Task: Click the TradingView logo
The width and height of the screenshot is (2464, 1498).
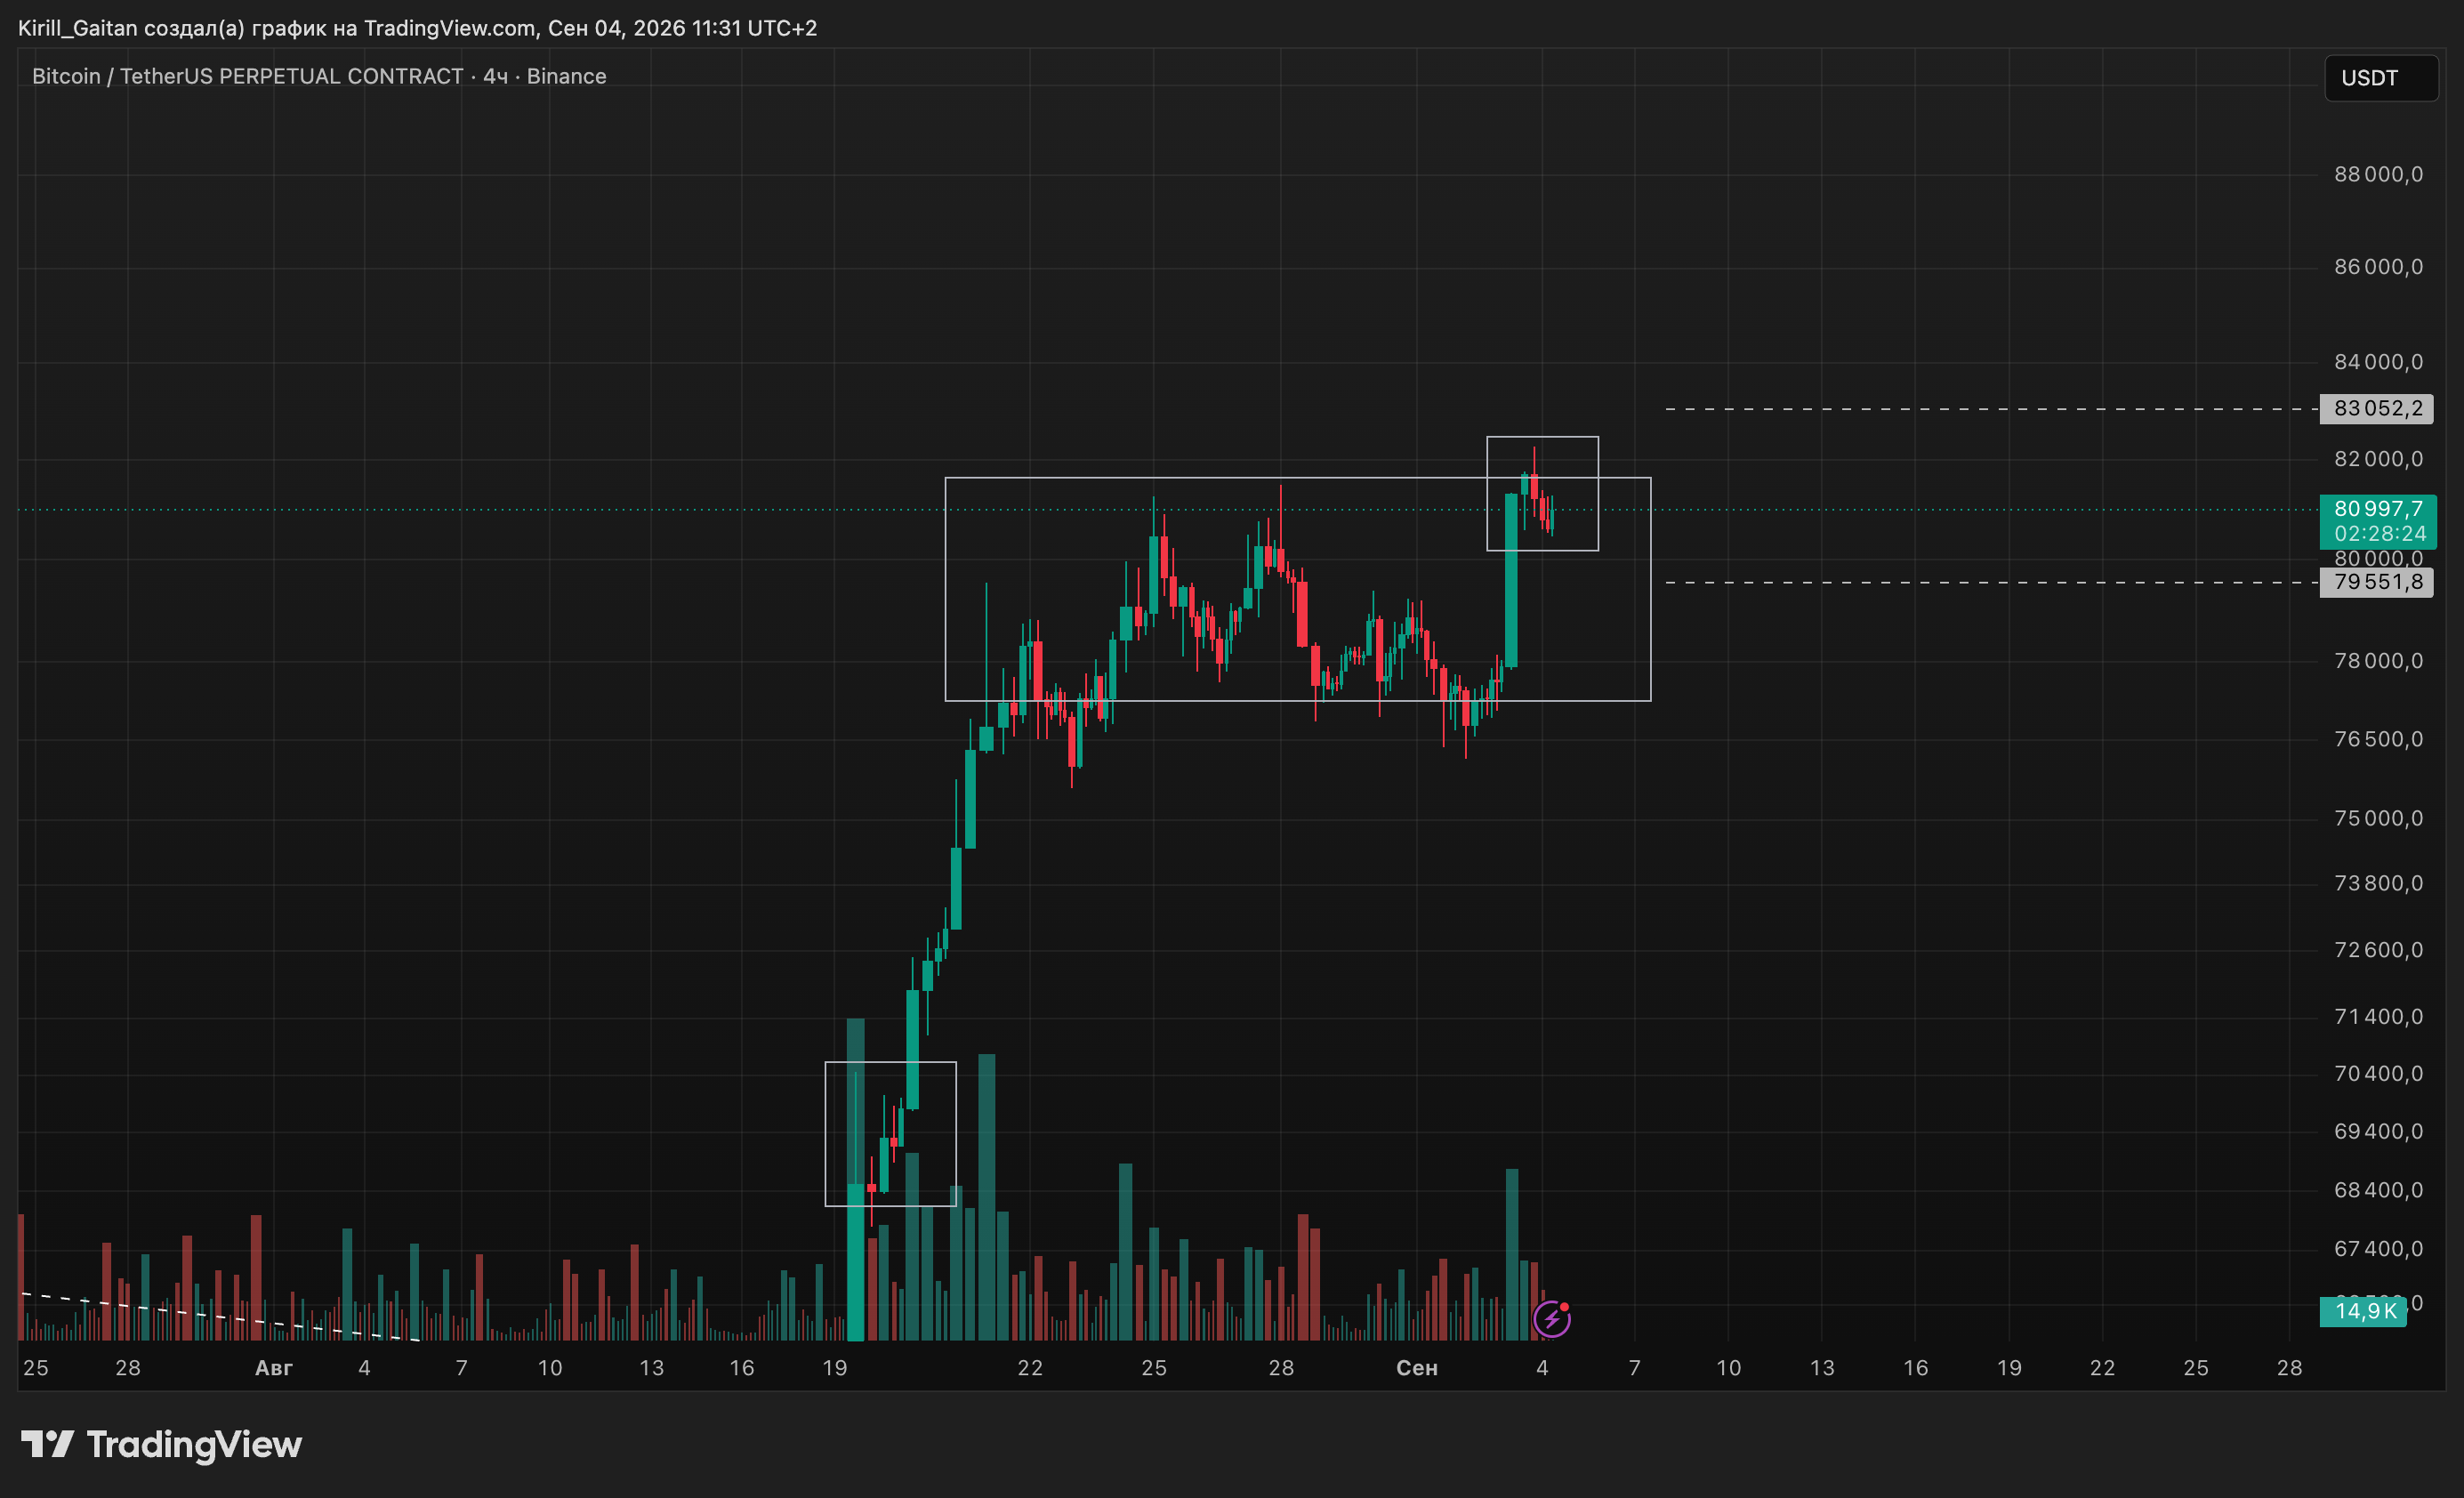Action: coord(161,1444)
